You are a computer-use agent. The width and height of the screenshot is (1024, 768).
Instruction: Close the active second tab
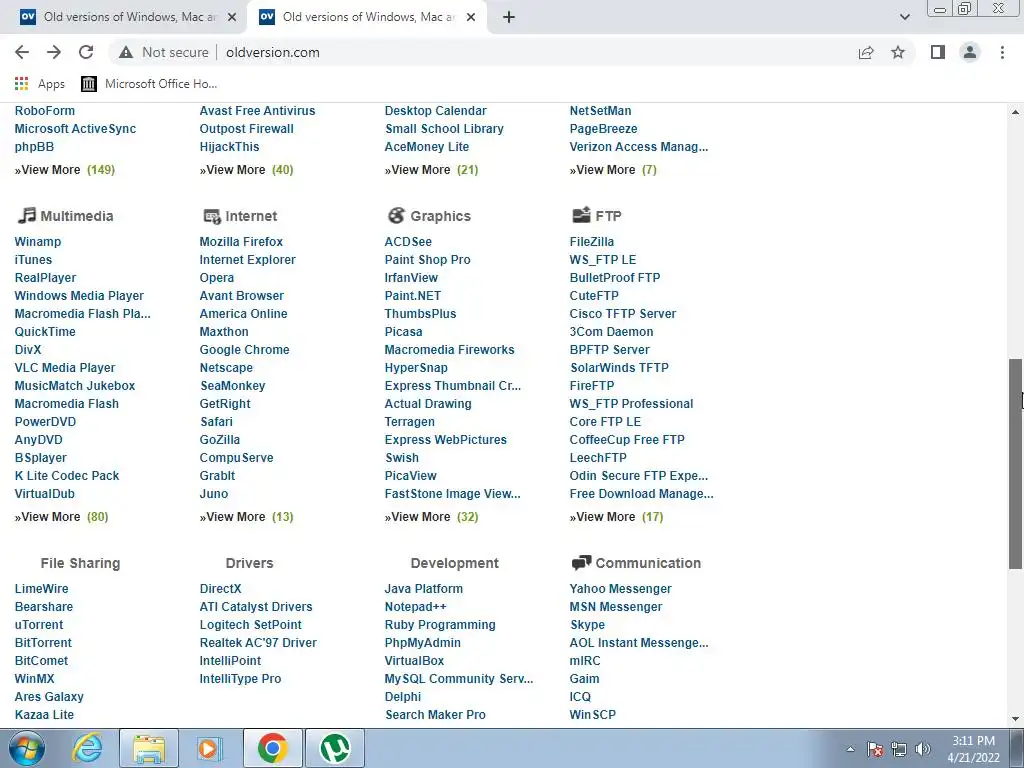pyautogui.click(x=471, y=18)
